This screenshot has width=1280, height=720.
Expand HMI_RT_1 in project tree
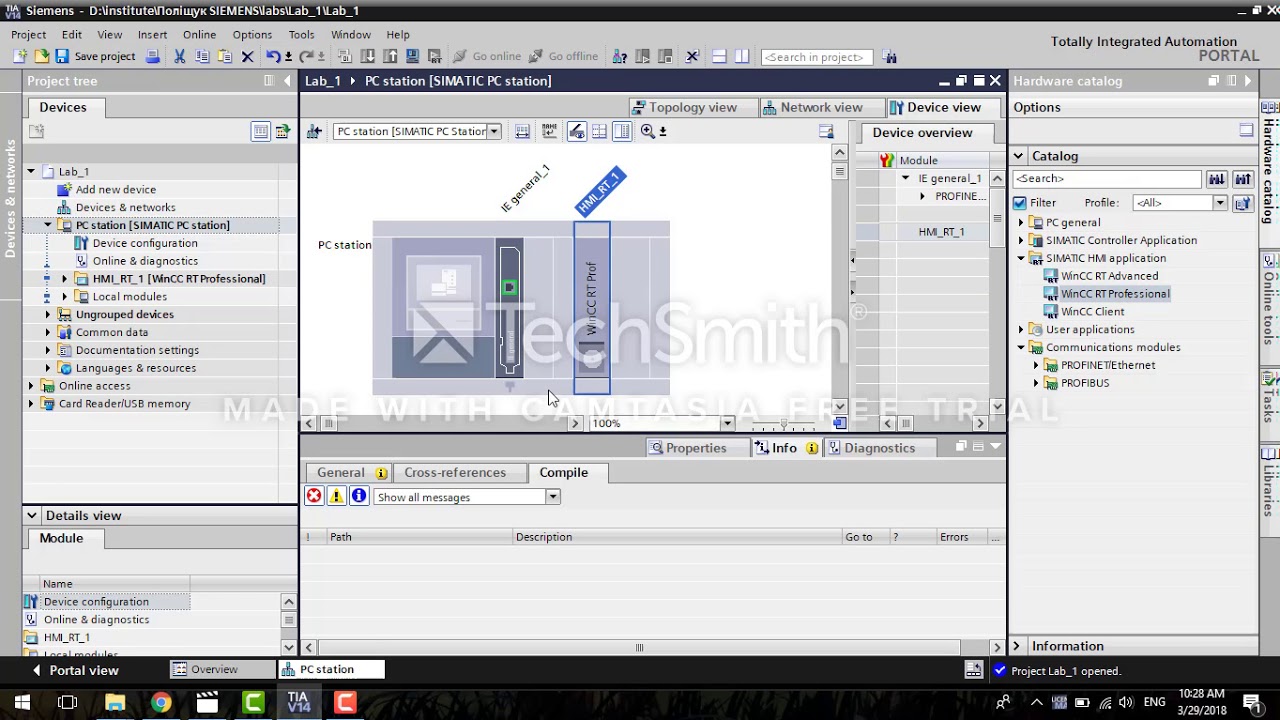click(65, 279)
